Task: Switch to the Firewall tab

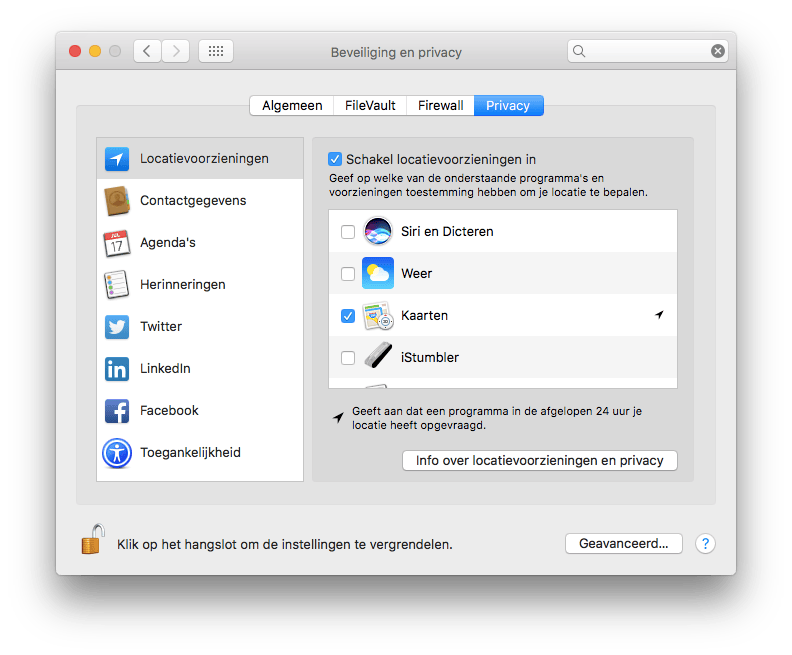Action: (x=440, y=106)
